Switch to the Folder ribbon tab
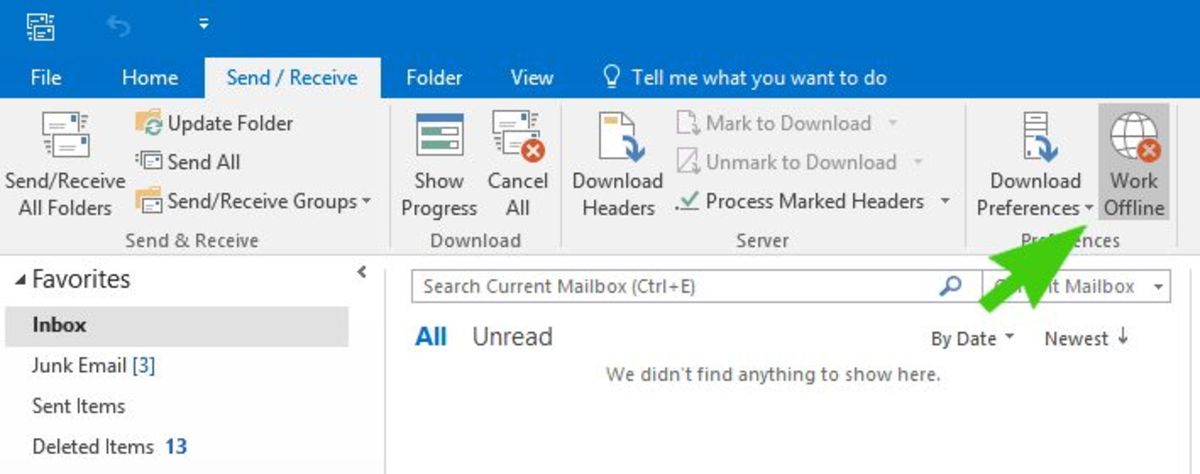 pyautogui.click(x=434, y=77)
